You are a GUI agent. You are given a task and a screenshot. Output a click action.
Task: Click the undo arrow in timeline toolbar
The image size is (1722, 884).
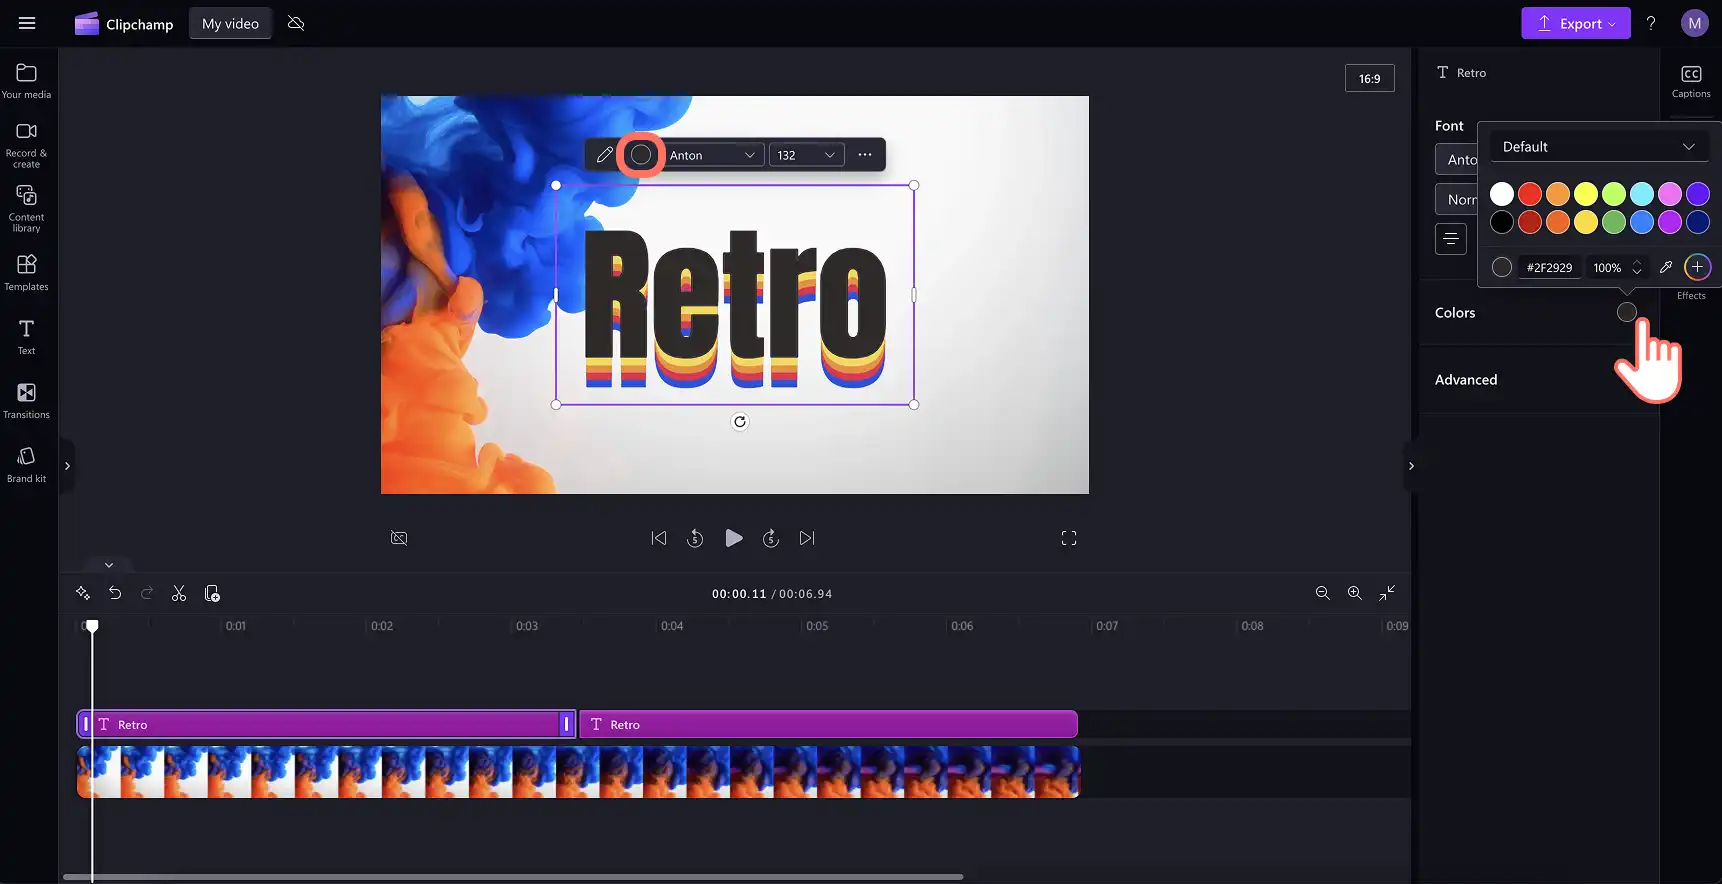tap(115, 593)
